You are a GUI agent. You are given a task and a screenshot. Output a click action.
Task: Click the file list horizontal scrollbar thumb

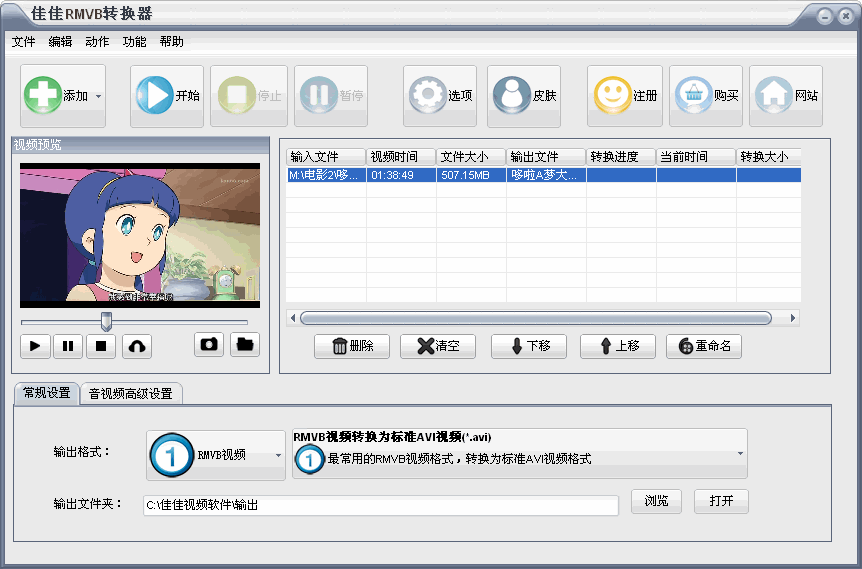pyautogui.click(x=536, y=318)
